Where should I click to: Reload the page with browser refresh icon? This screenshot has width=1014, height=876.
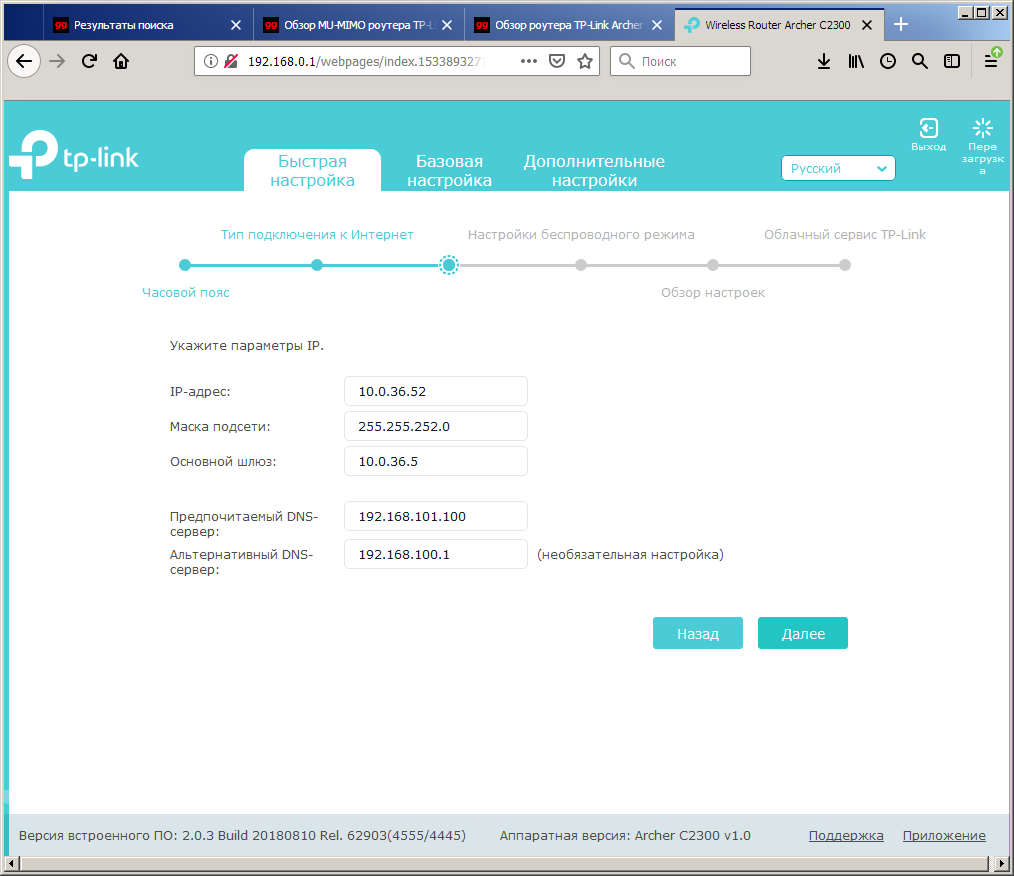[x=89, y=61]
